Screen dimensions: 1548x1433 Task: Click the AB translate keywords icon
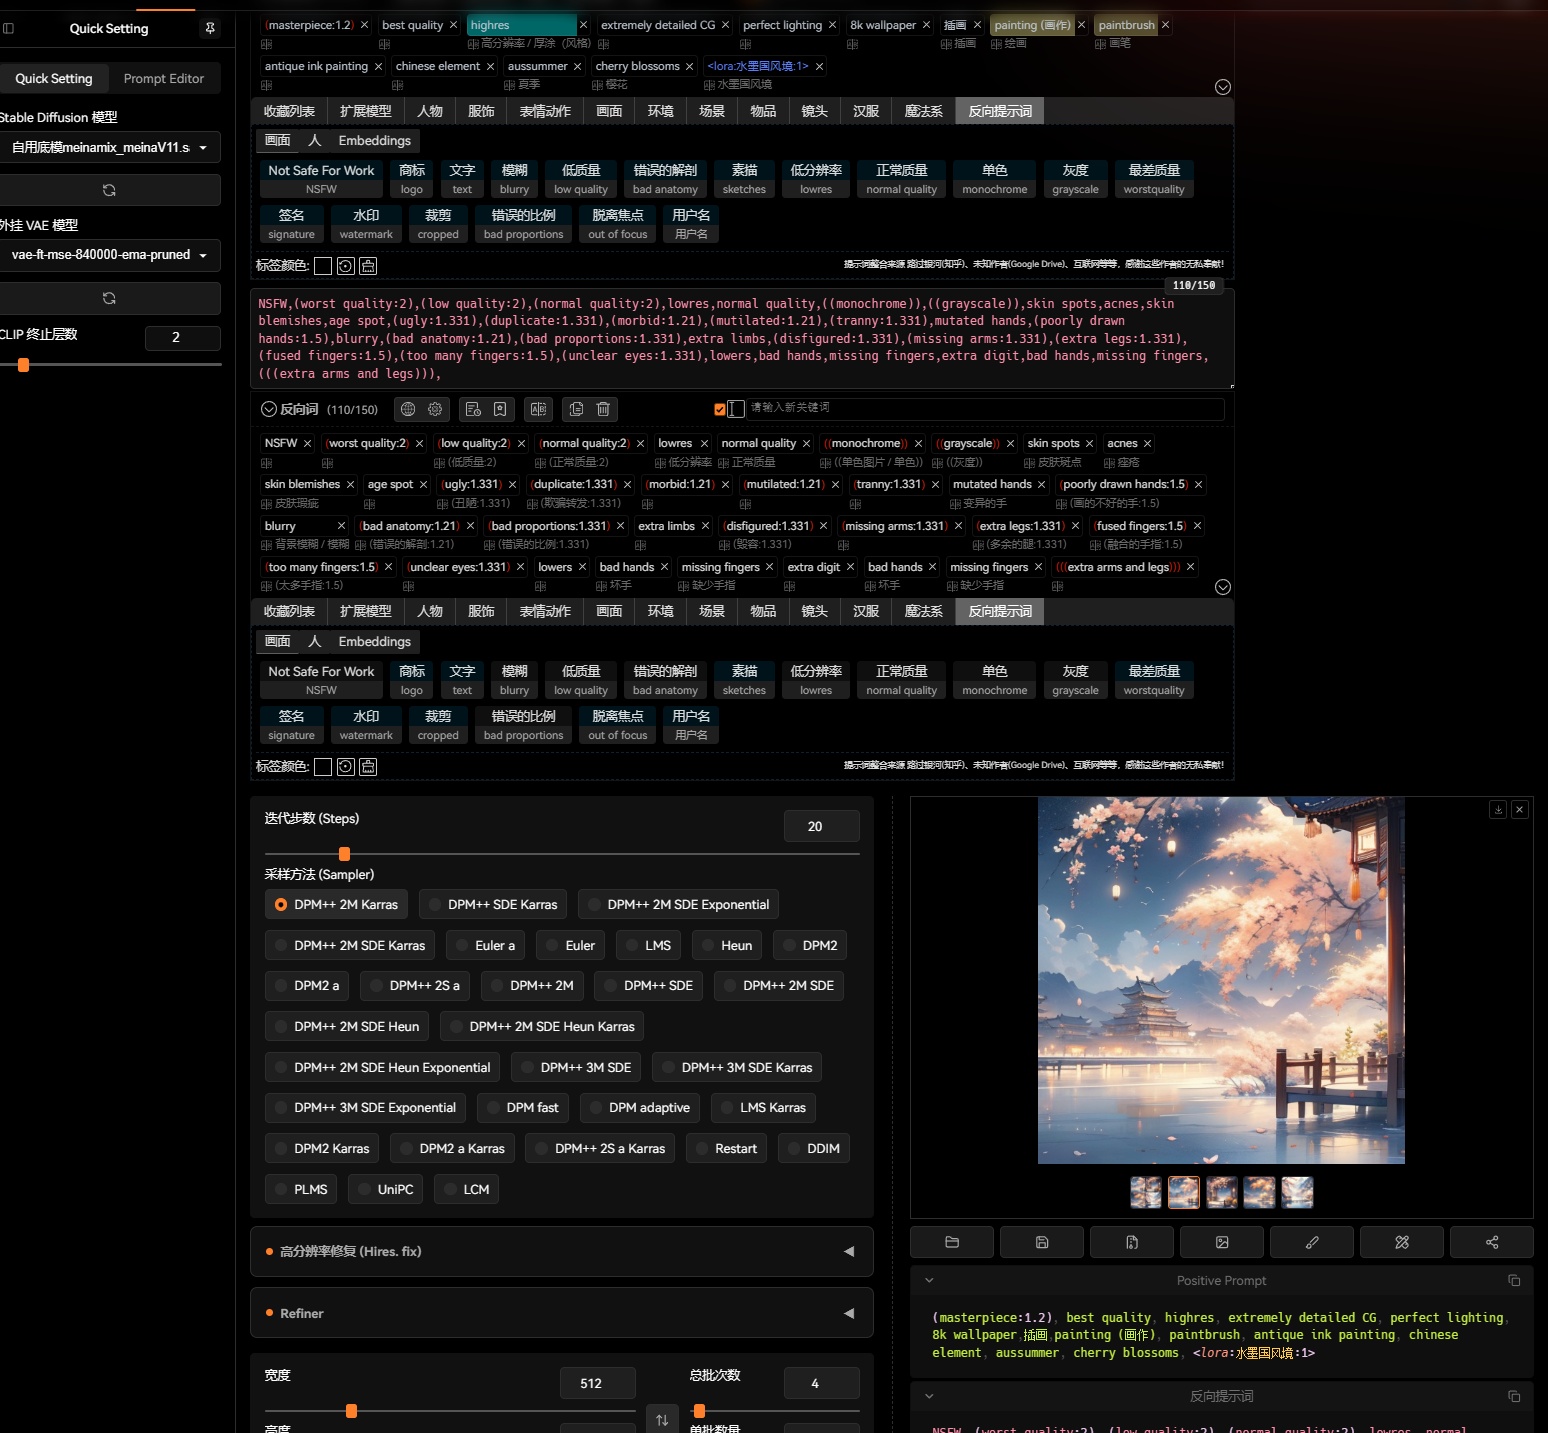click(539, 409)
